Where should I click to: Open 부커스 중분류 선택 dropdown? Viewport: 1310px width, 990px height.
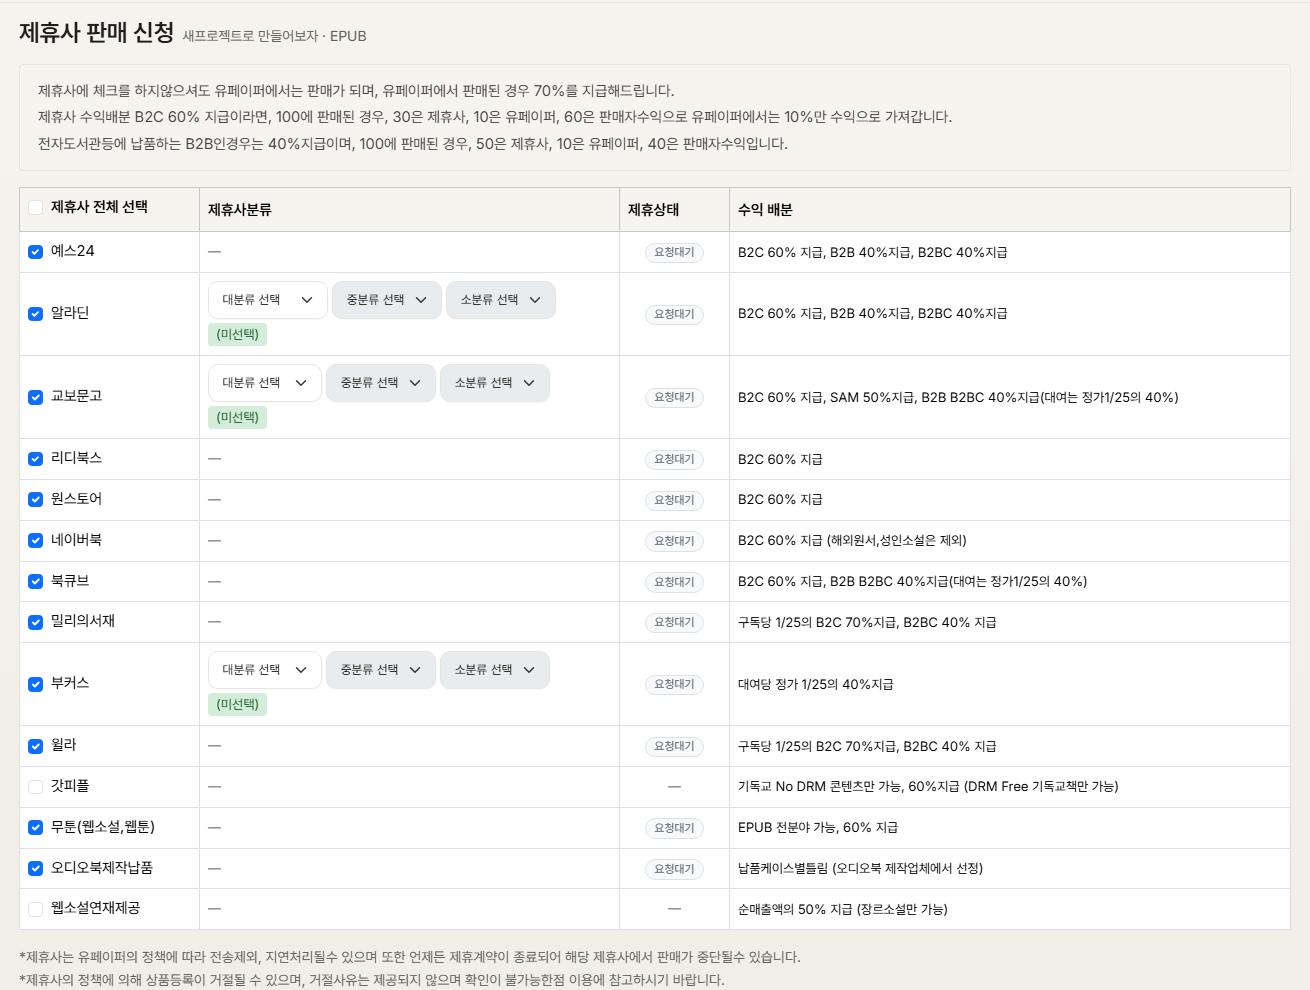381,670
